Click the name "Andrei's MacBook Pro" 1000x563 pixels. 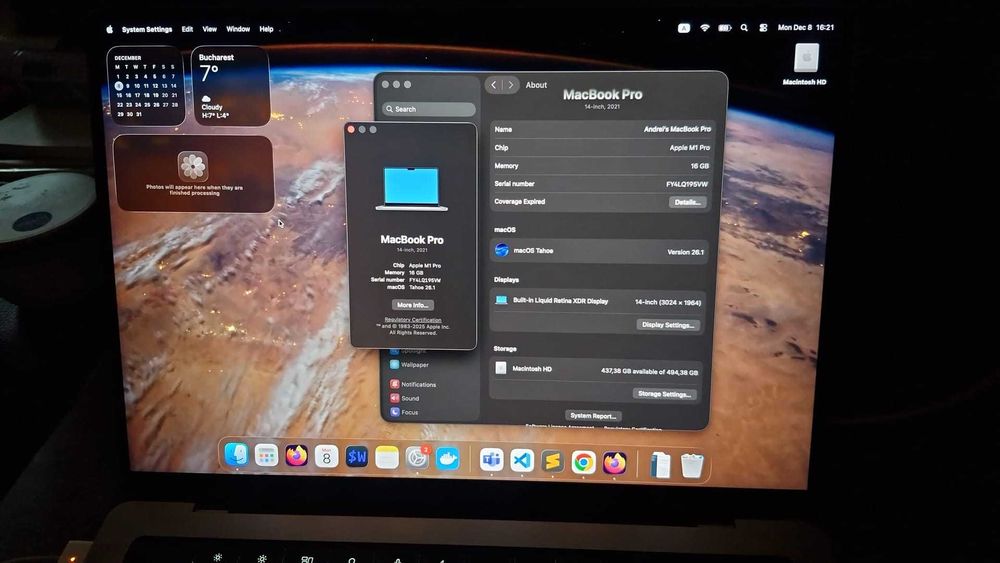pos(677,129)
